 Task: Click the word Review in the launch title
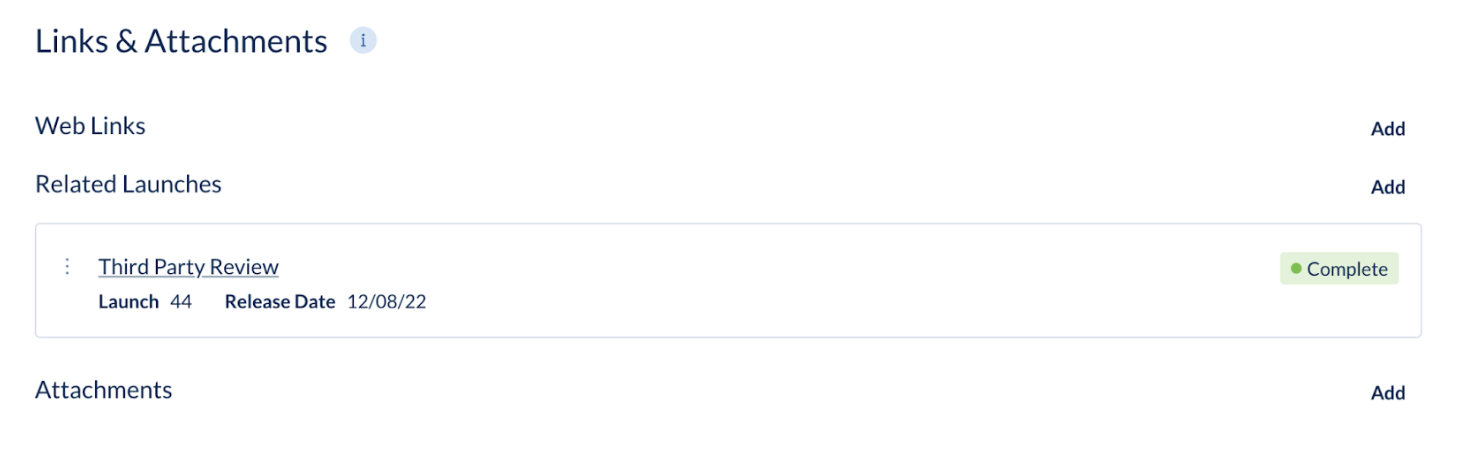point(245,267)
